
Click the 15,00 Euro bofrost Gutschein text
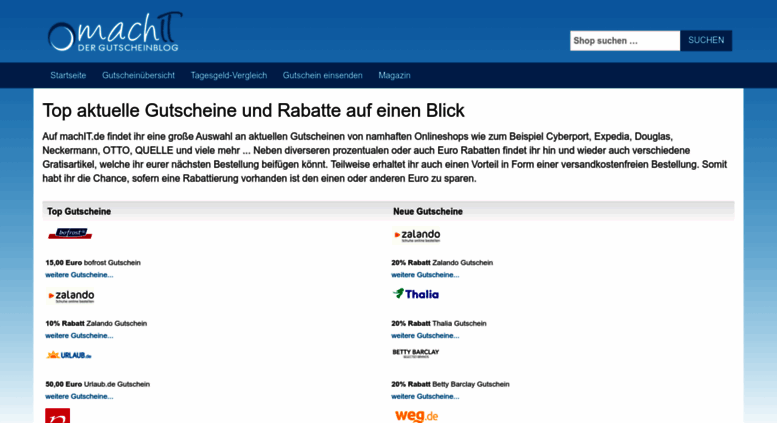pyautogui.click(x=93, y=263)
